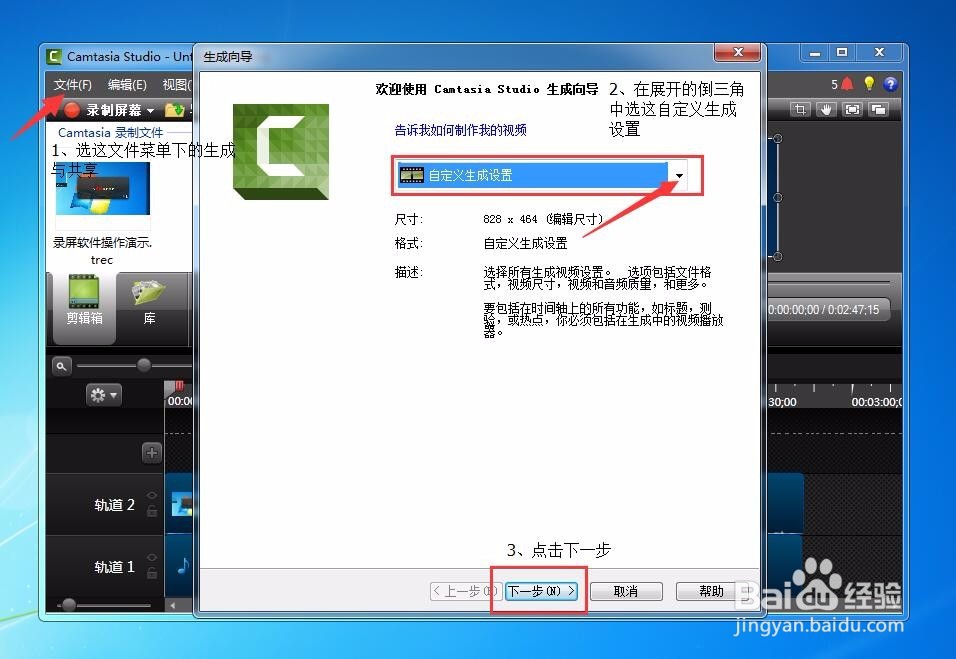Click the 帮助 (Help) button
Screen dimensions: 956x659
pos(711,591)
